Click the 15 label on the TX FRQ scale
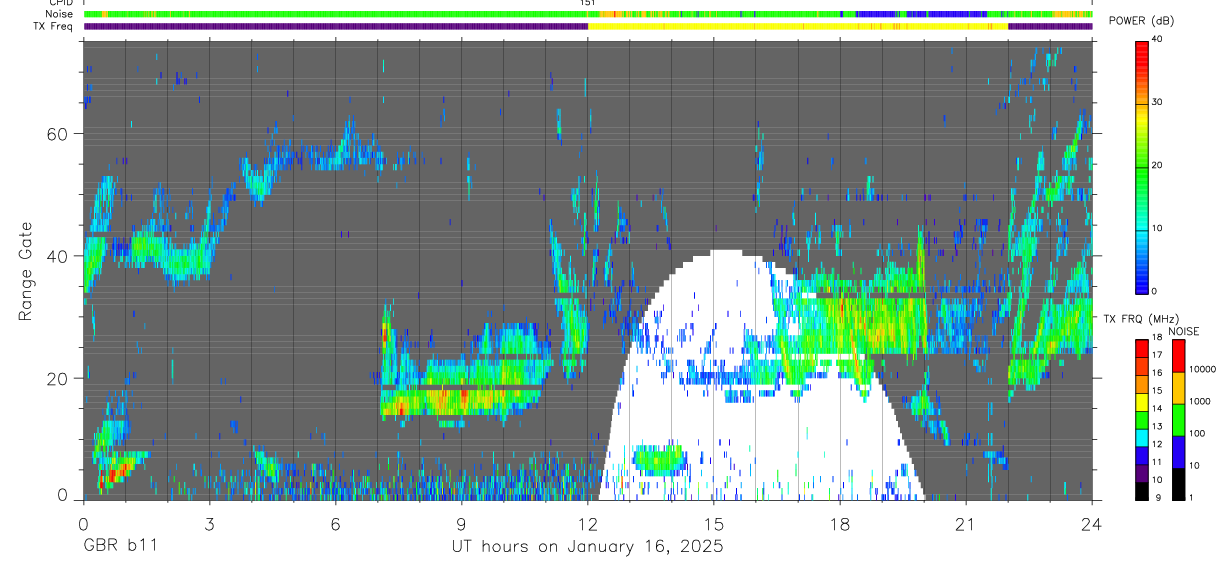This screenshot has width=1228, height=567. (1157, 391)
